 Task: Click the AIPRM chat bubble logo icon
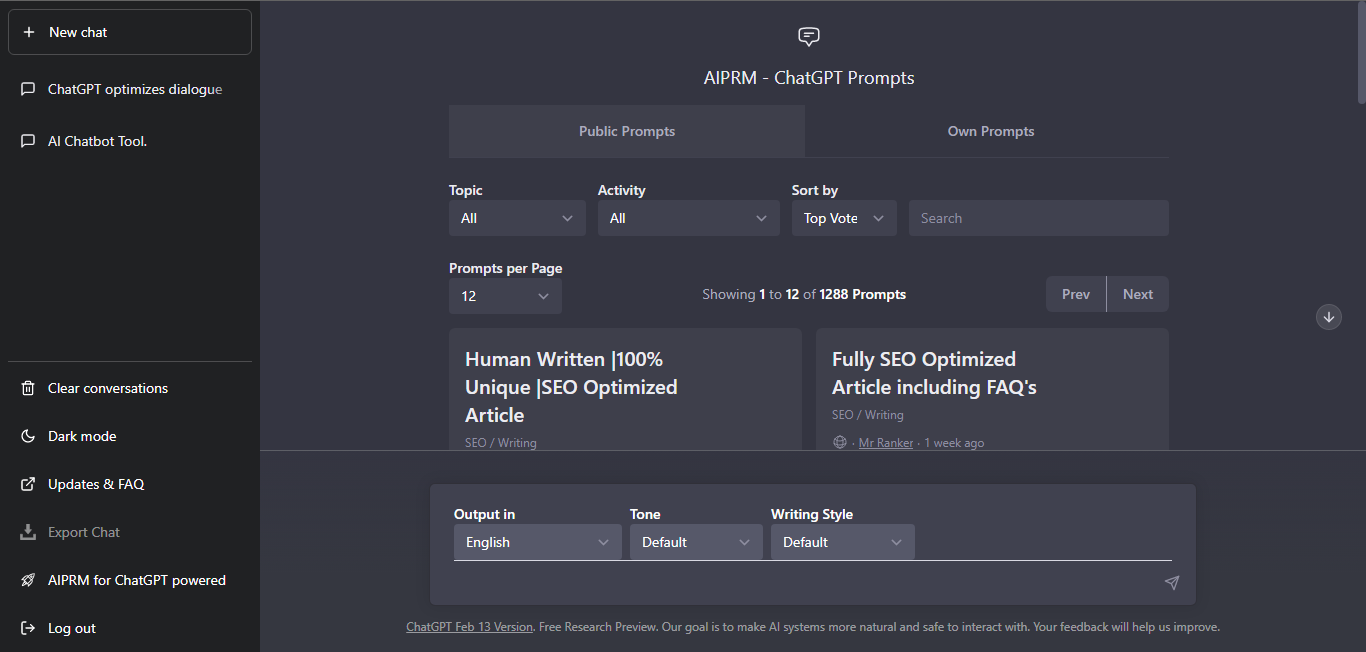tap(809, 37)
